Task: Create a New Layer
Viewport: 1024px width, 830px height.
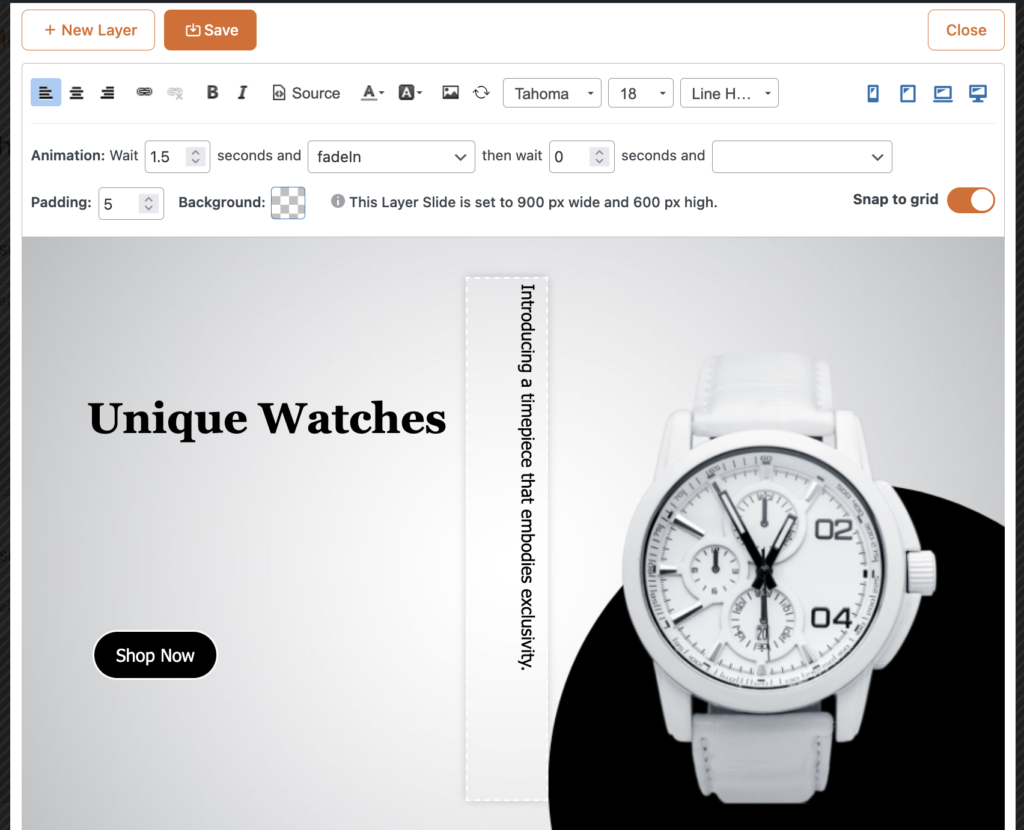Action: 88,30
